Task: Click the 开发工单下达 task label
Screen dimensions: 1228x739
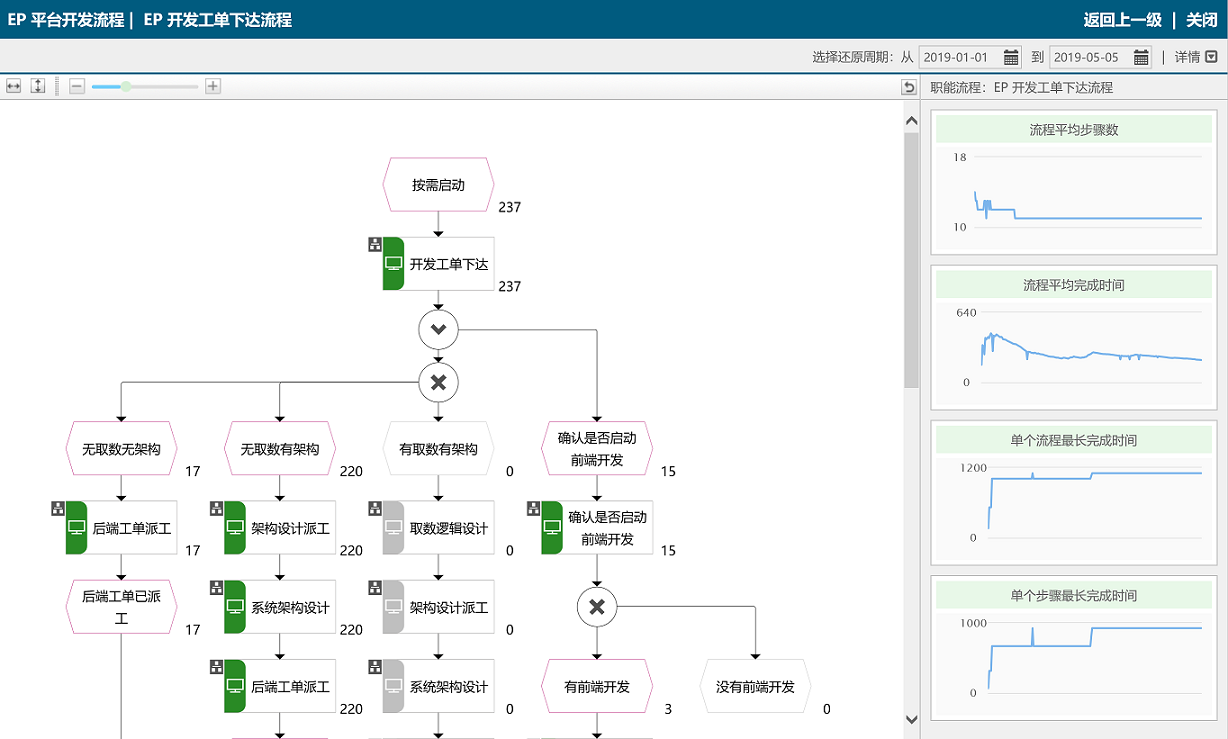Action: click(x=449, y=264)
